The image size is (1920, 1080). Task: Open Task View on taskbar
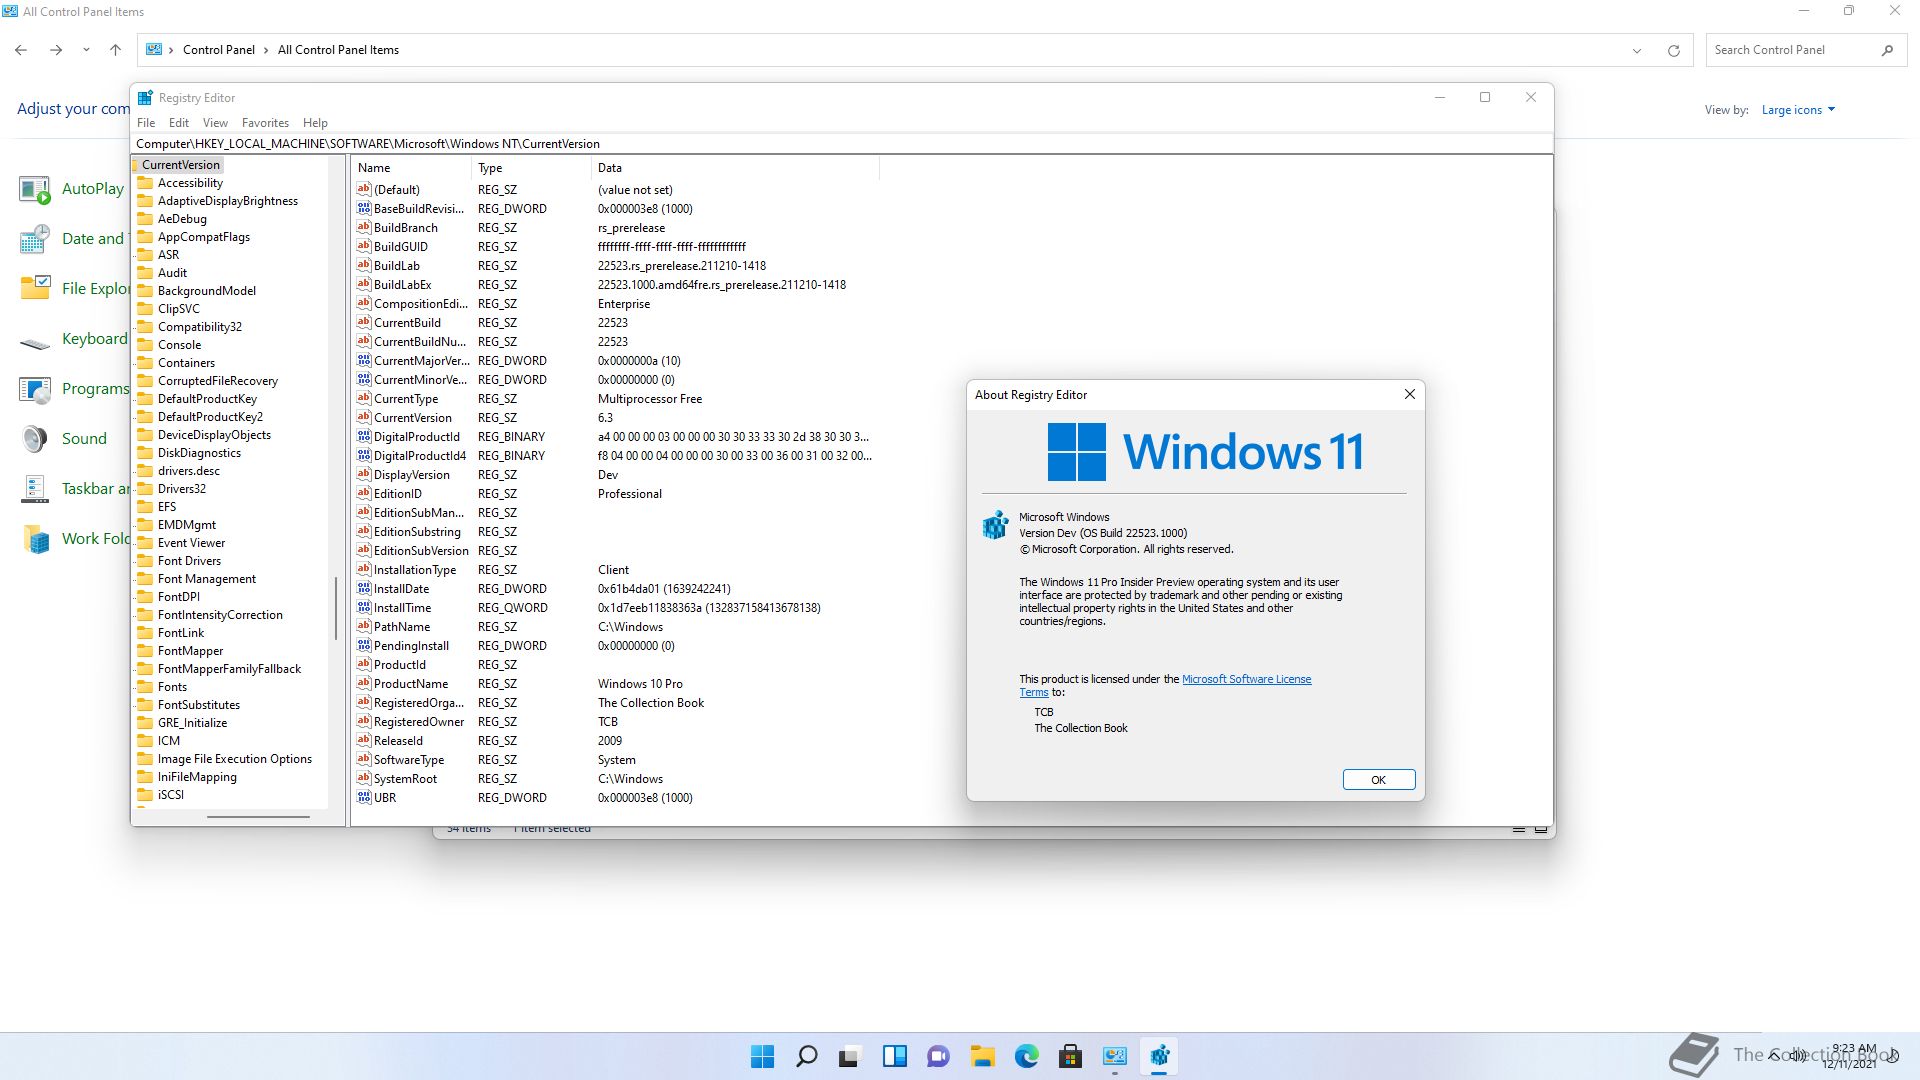pos(850,1056)
